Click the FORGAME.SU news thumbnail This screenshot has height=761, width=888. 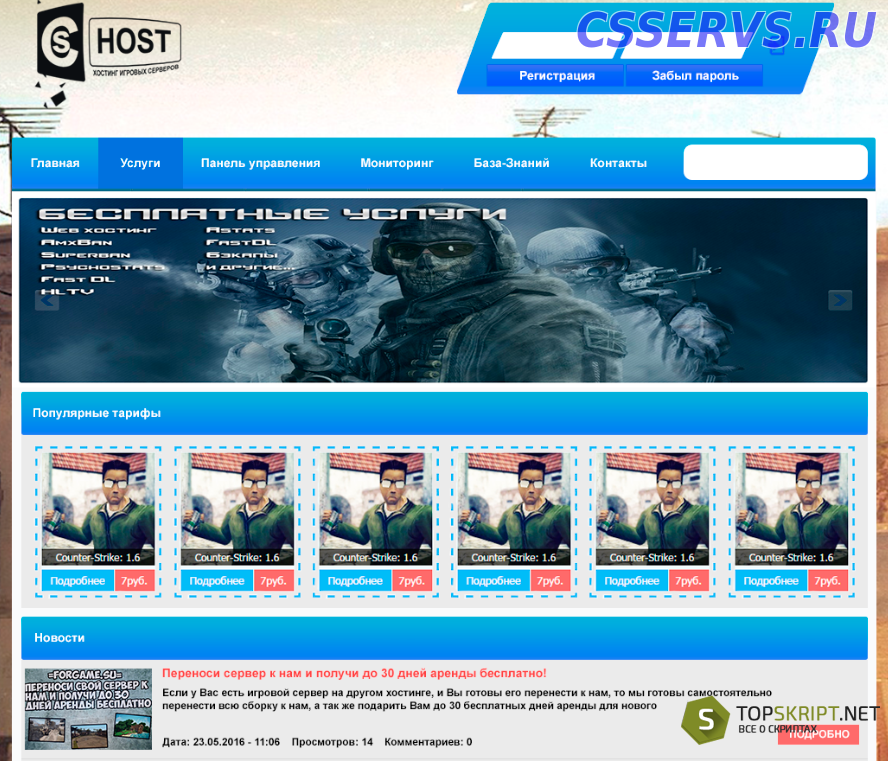tap(88, 709)
